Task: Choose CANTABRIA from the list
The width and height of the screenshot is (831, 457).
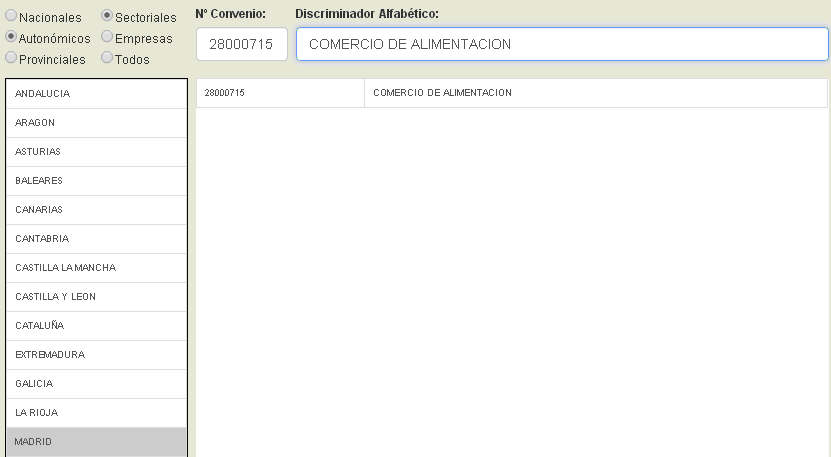Action: [x=96, y=238]
